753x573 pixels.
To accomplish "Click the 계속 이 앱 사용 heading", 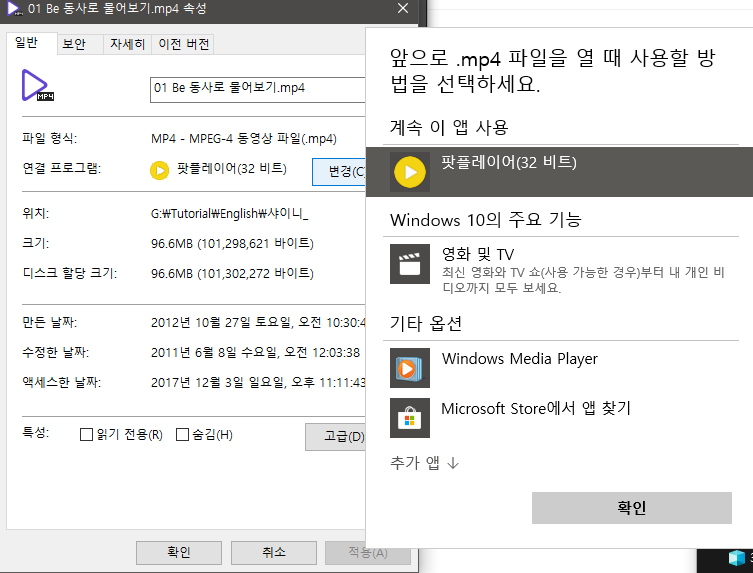I will coord(449,127).
